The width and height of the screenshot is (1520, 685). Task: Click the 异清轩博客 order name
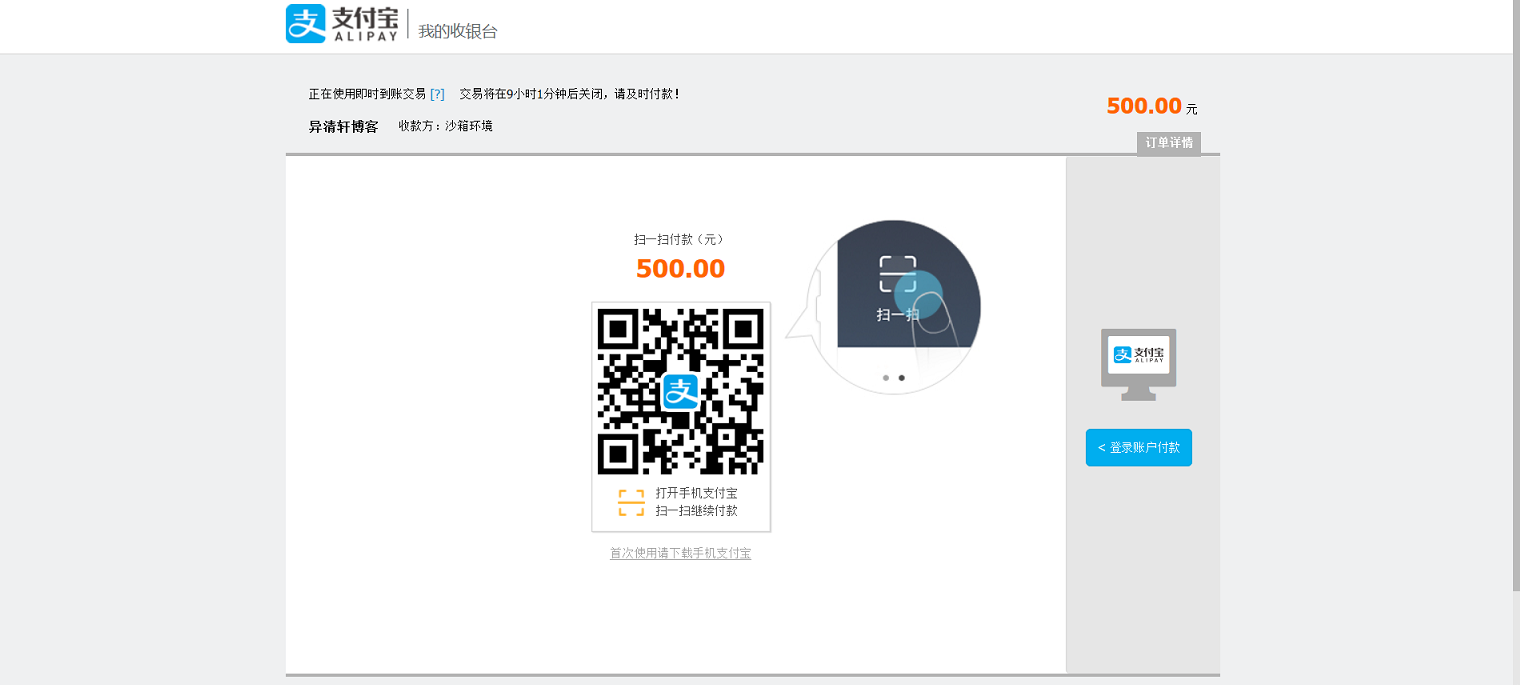(x=343, y=127)
